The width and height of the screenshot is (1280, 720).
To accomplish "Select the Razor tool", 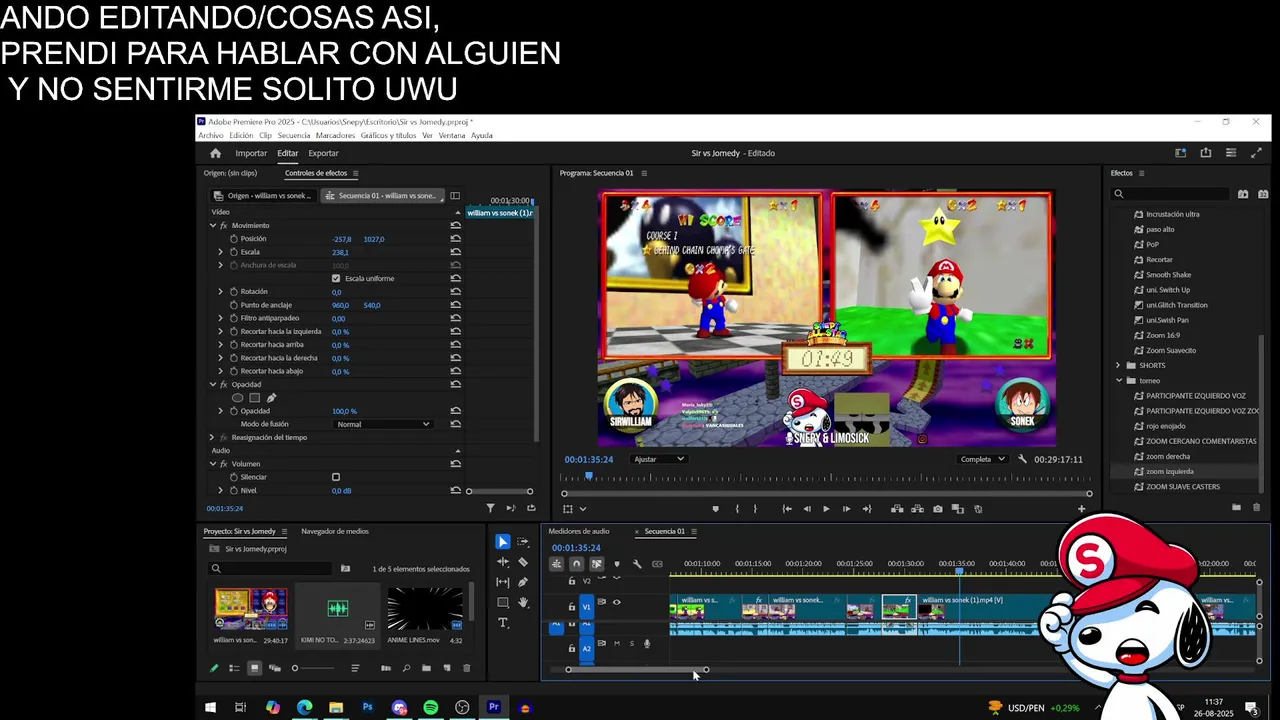I will [523, 562].
